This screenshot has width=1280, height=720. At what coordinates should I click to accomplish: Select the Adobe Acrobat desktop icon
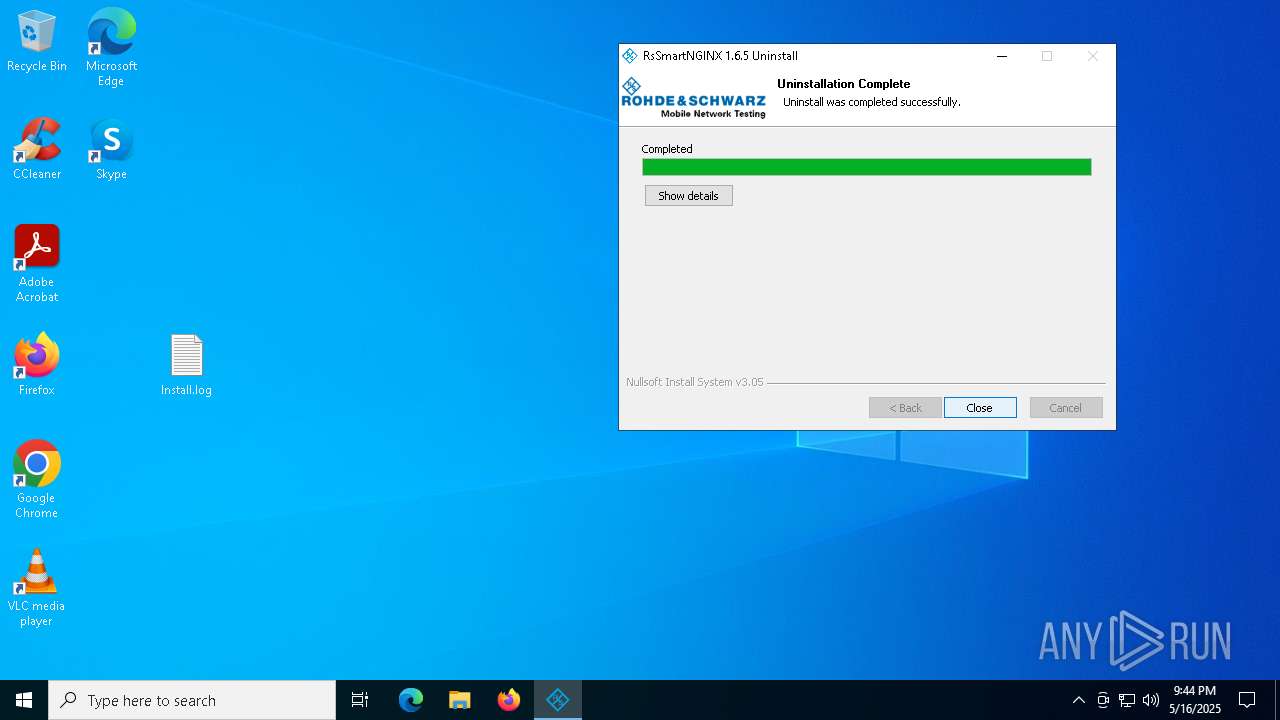coord(37,264)
